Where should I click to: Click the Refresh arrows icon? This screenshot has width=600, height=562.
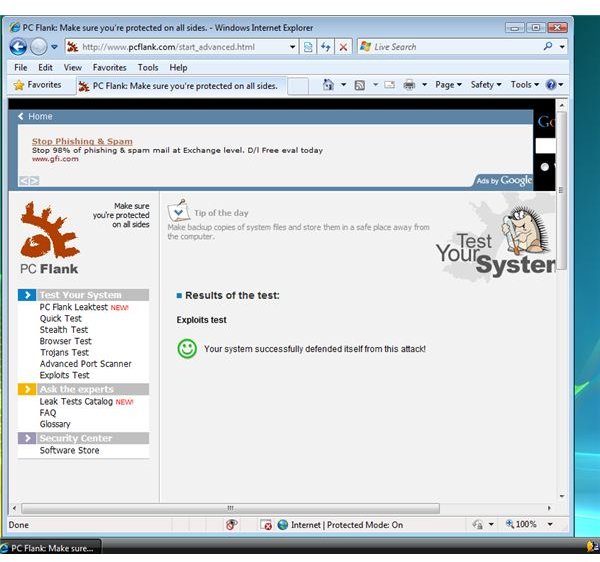click(x=326, y=47)
